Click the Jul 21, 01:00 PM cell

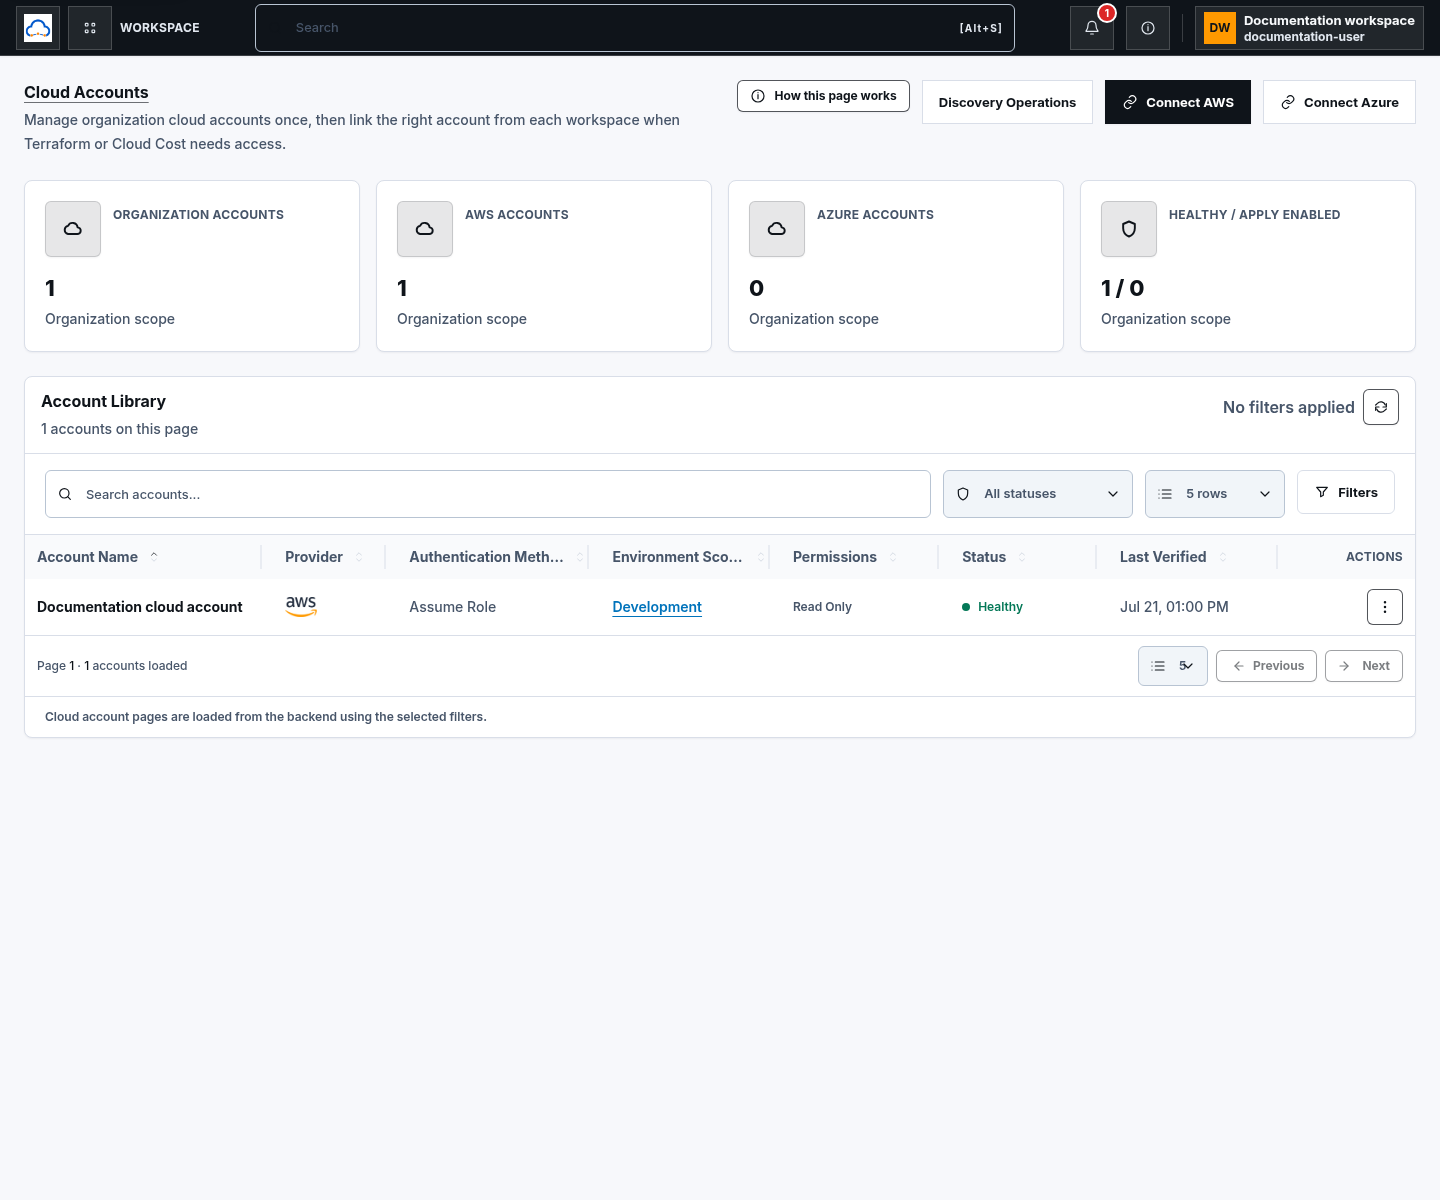coord(1174,607)
